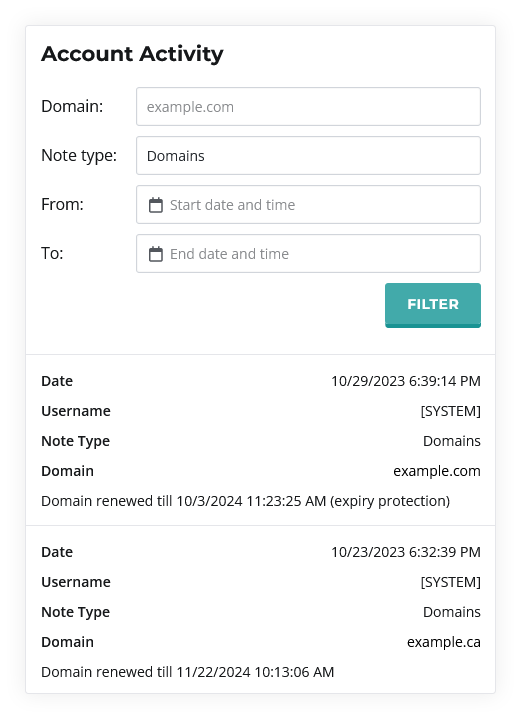The height and width of the screenshot is (721, 522).
Task: Click the Domains note type in example.ca entry
Action: [x=452, y=612]
